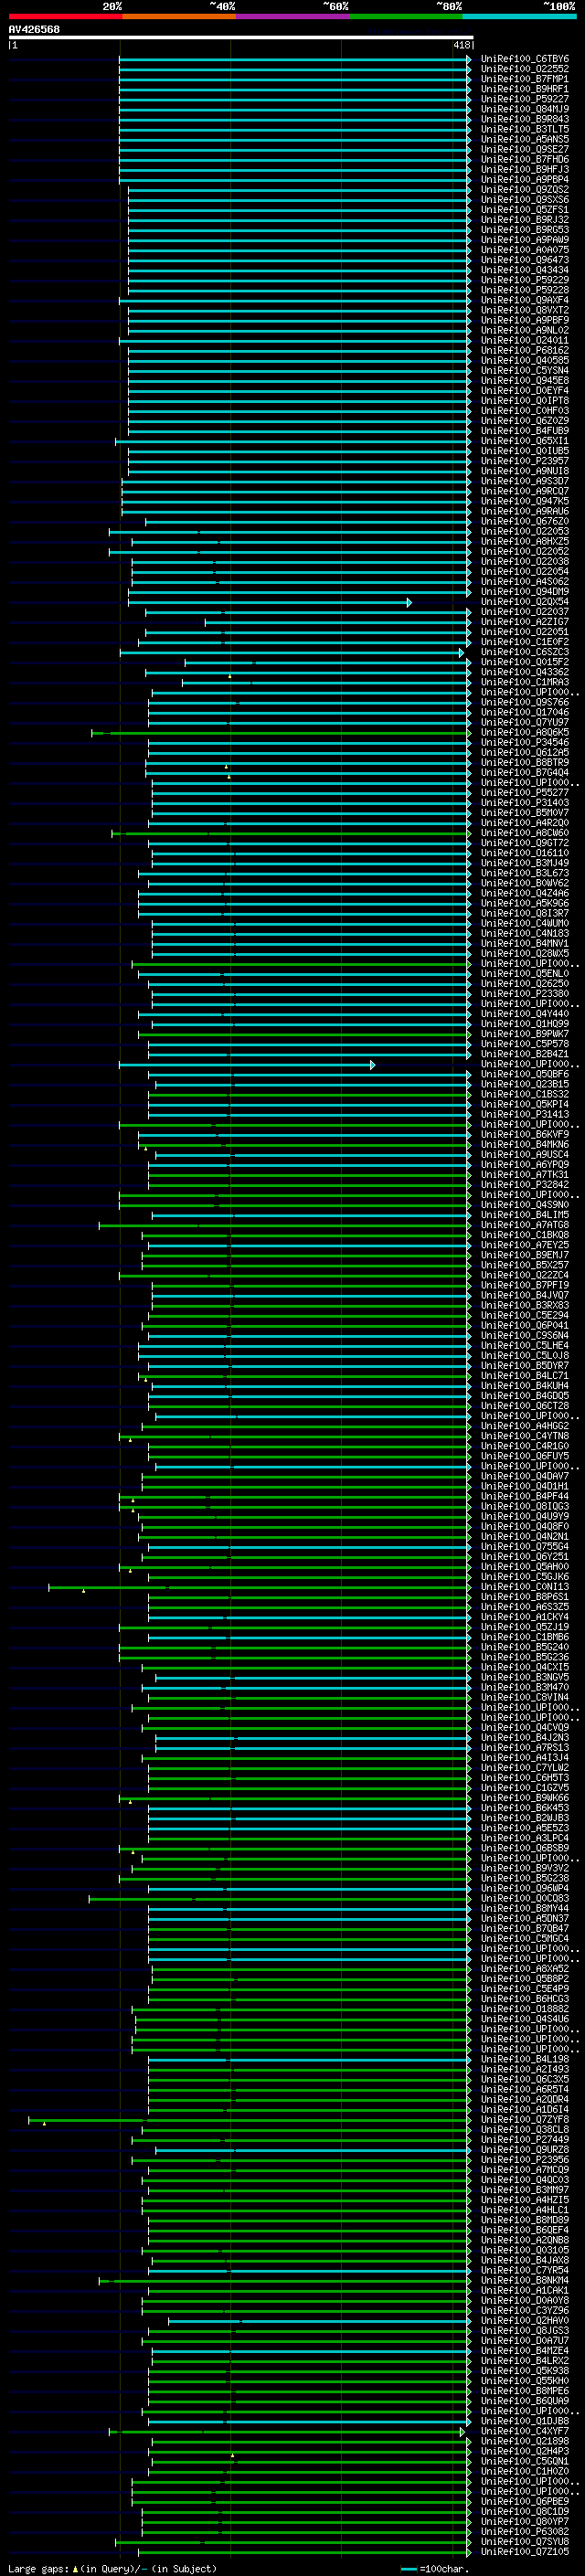Click the UniRef100_A8HXZ5 label
This screenshot has height=2576, width=585.
coord(524,541)
